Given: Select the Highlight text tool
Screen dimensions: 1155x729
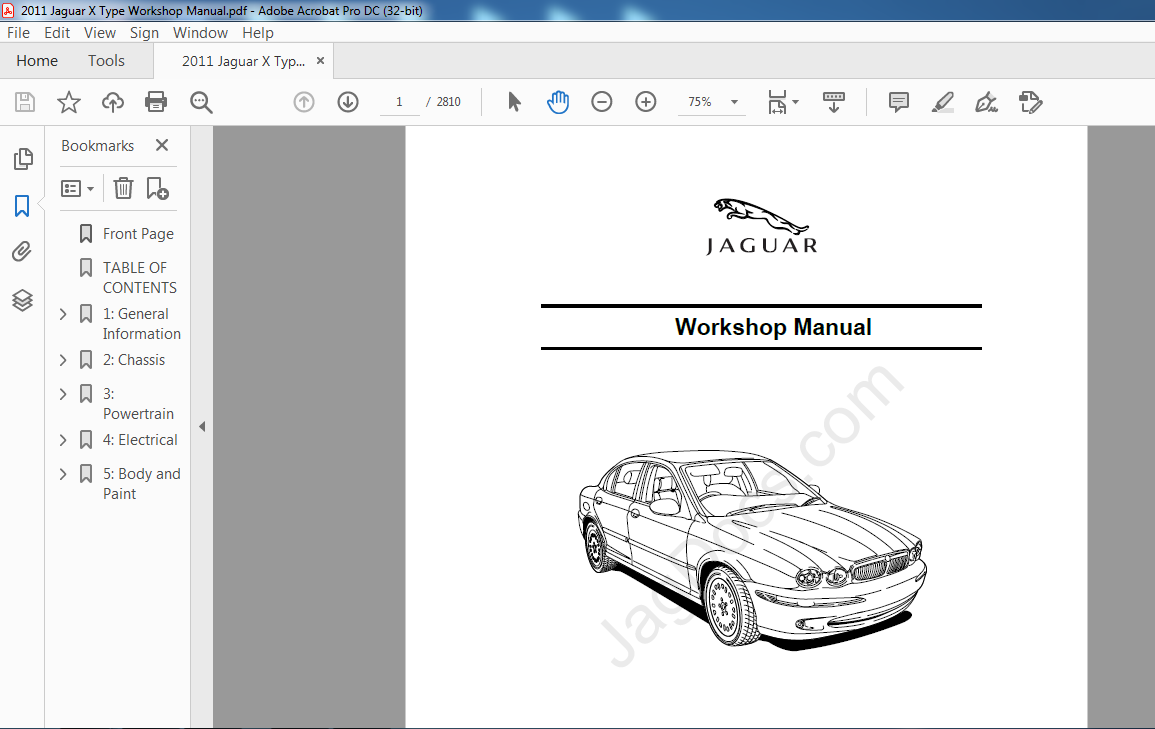Looking at the screenshot, I should pos(943,102).
